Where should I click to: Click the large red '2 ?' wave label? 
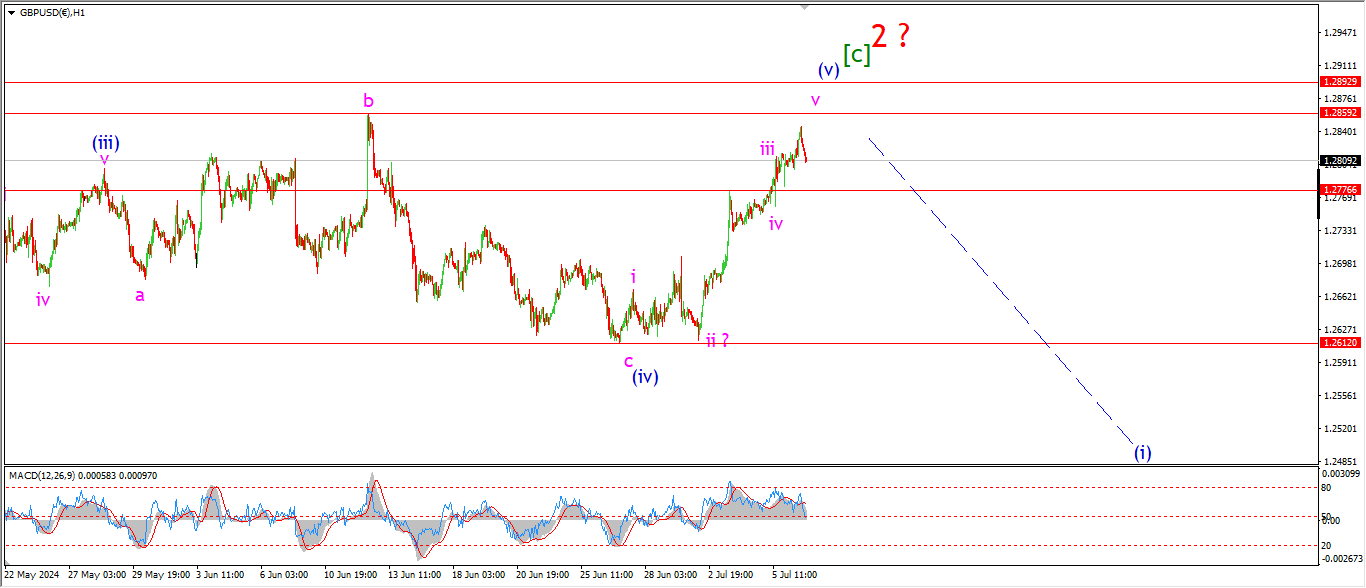coord(889,37)
